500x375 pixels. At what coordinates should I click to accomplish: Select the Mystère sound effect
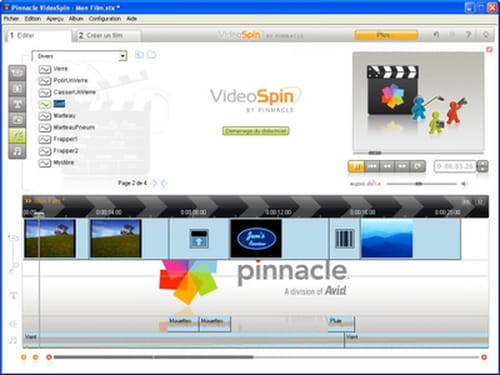click(57, 162)
